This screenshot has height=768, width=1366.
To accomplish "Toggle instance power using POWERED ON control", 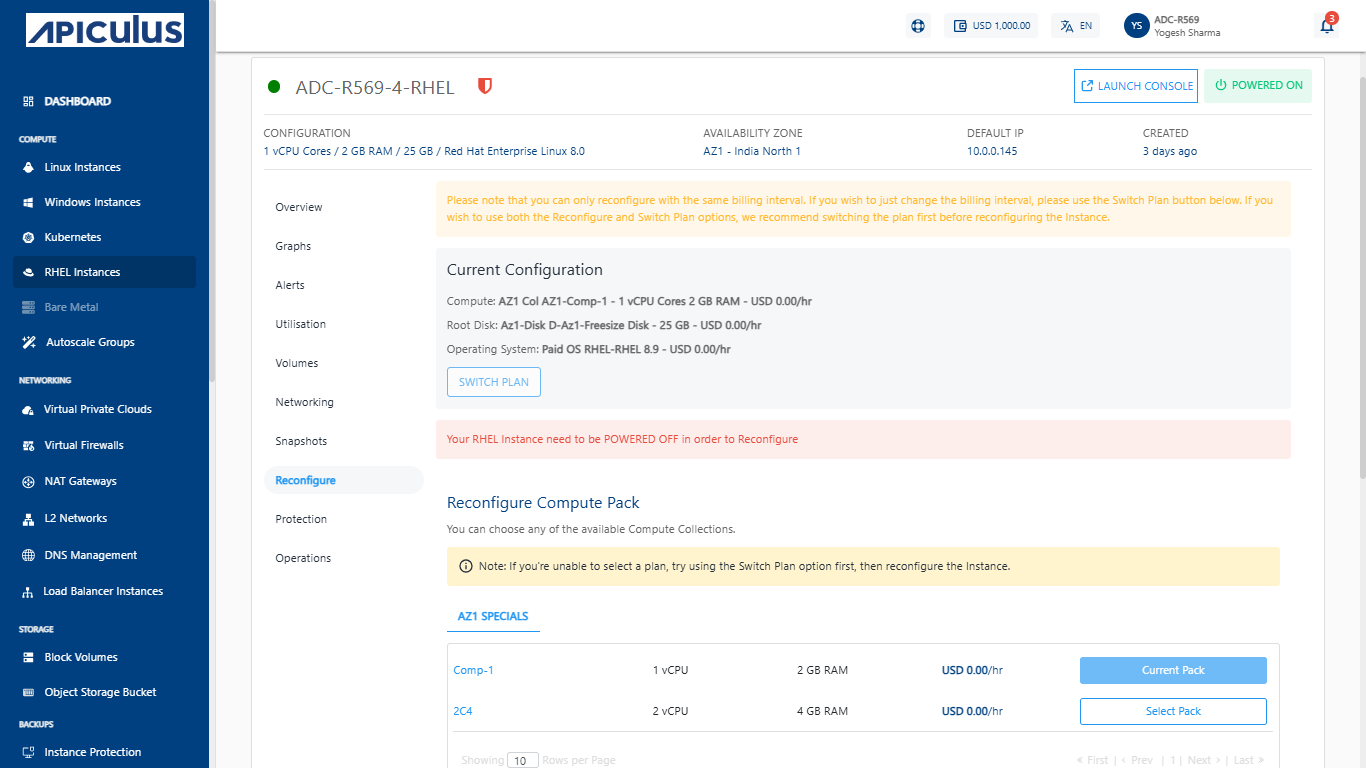I will (x=1258, y=86).
